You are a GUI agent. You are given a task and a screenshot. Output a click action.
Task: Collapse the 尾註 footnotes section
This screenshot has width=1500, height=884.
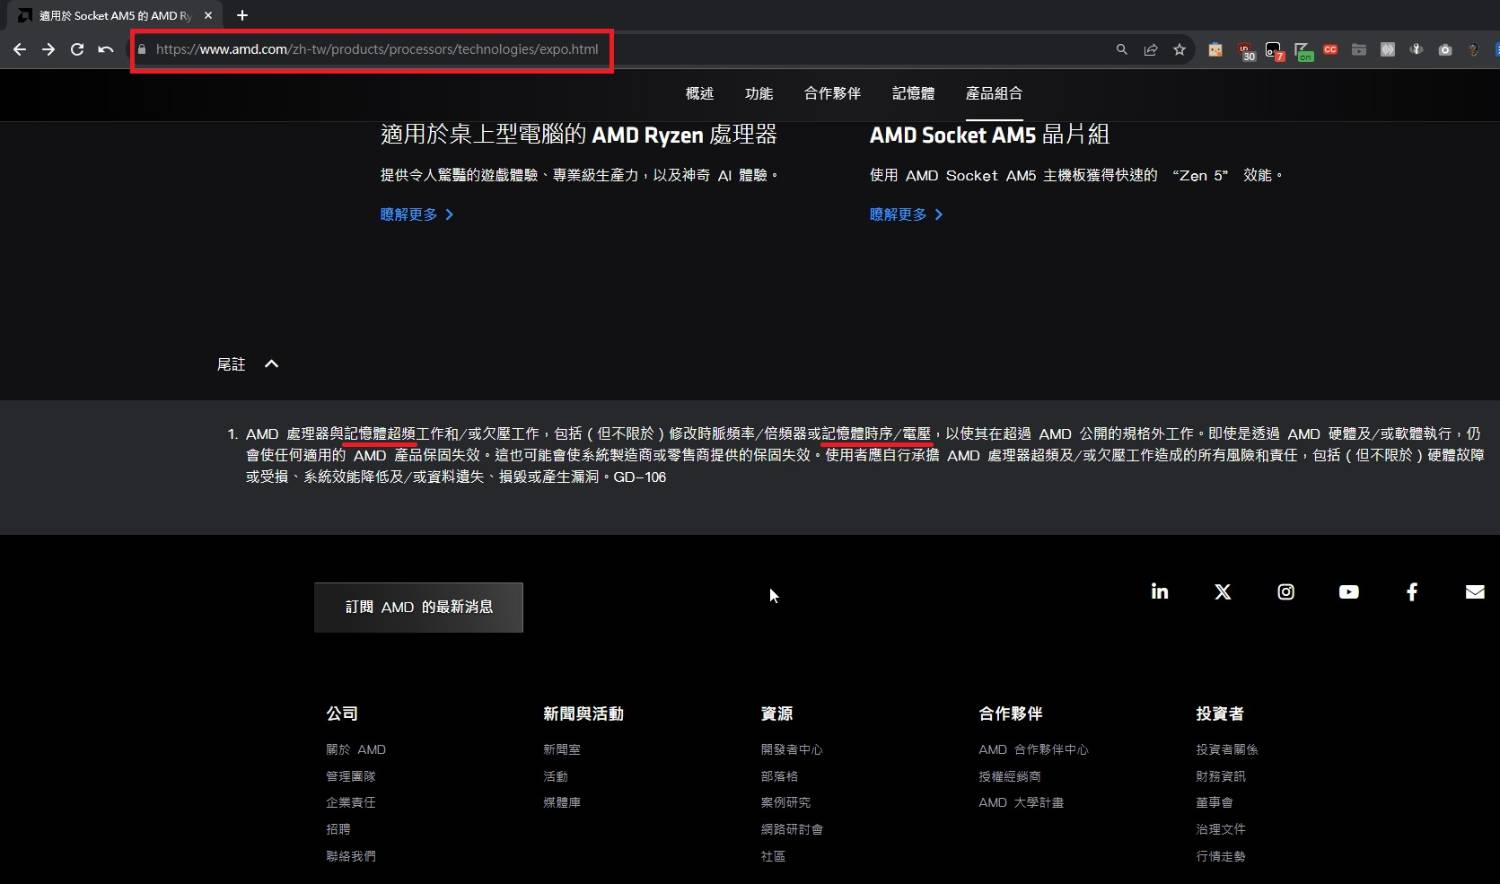[271, 364]
